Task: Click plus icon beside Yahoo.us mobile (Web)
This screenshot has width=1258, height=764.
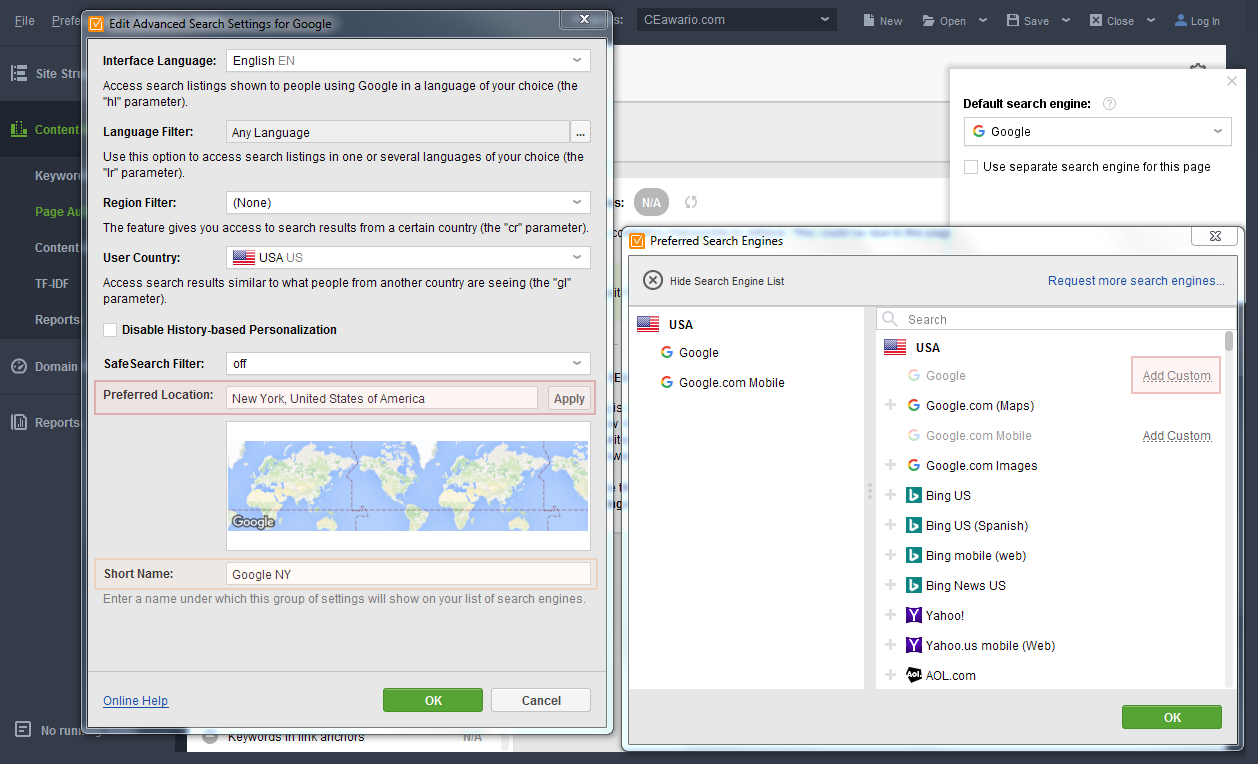Action: coord(891,645)
